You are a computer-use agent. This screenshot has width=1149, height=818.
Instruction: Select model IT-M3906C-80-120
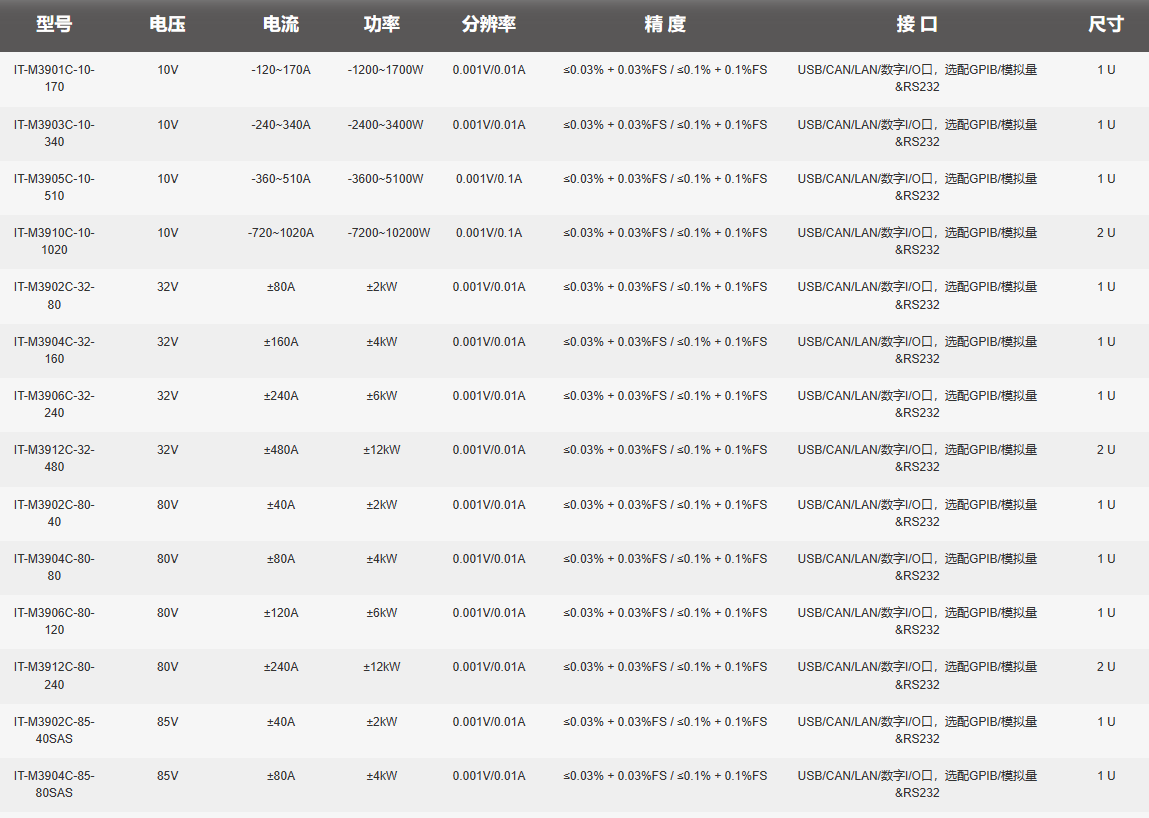tap(54, 621)
